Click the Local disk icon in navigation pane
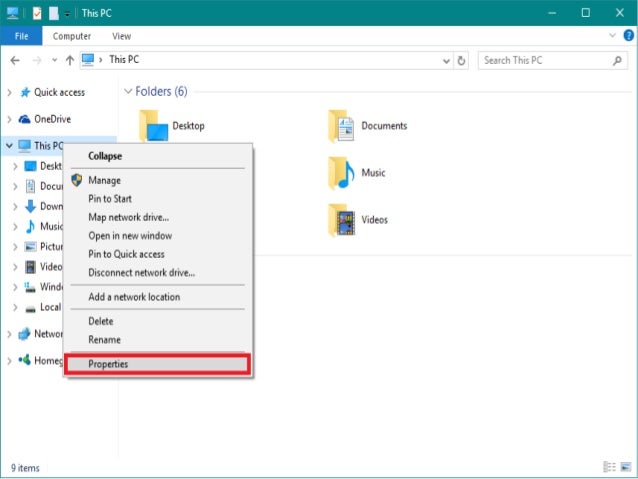The height and width of the screenshot is (479, 638). pyautogui.click(x=31, y=309)
